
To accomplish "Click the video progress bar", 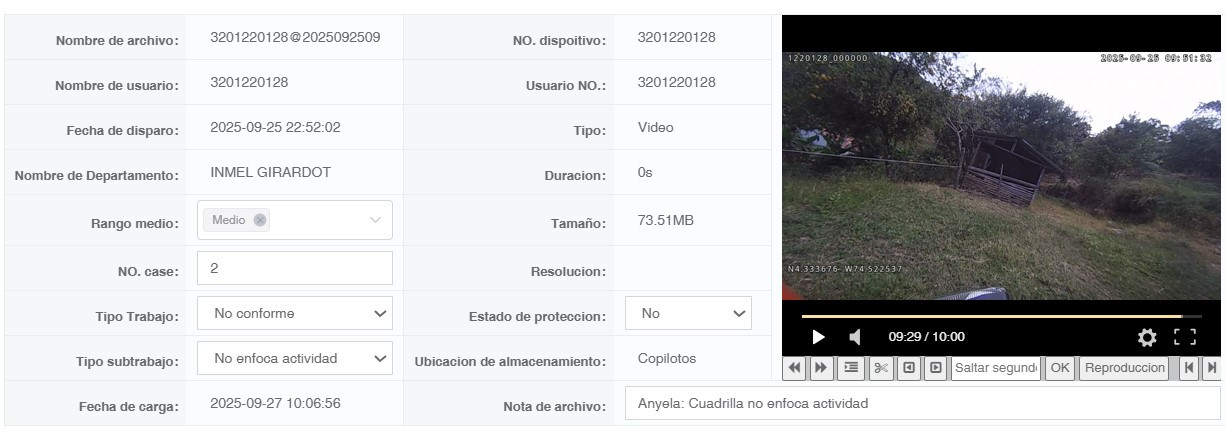I will tap(1001, 316).
